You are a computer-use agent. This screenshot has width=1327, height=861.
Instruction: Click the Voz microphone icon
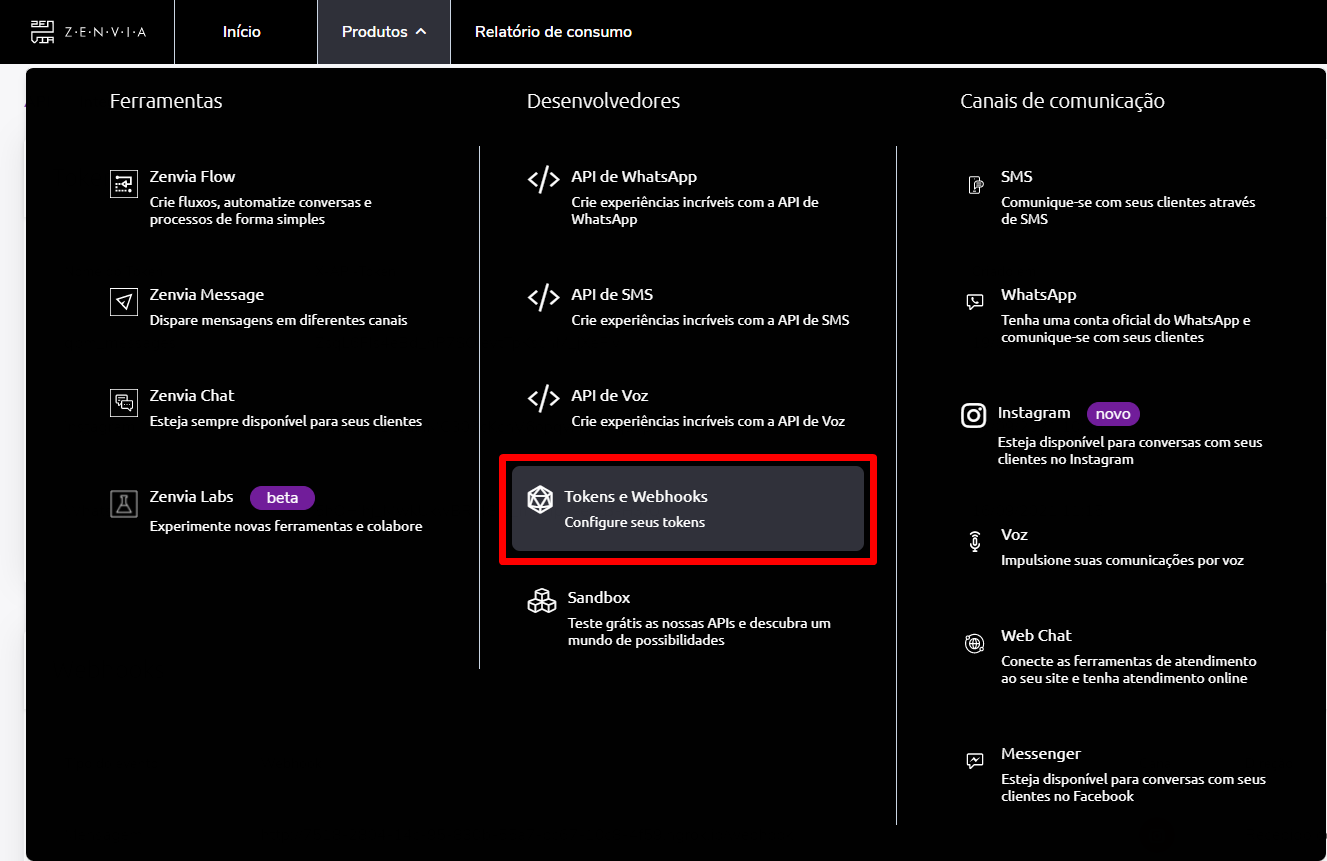(975, 541)
